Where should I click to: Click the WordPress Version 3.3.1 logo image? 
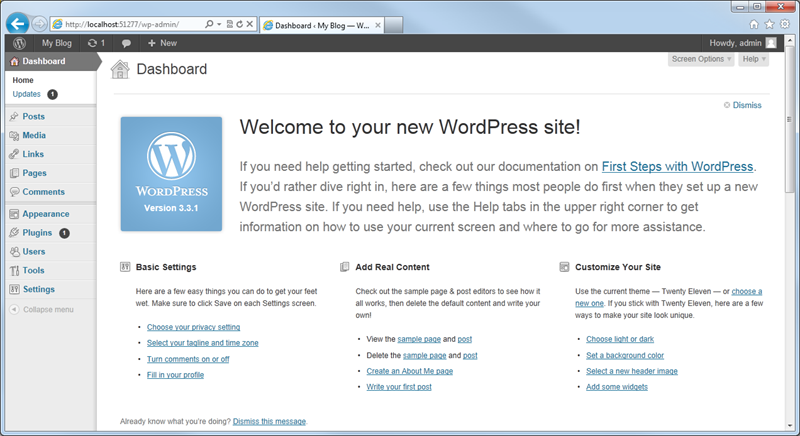171,174
